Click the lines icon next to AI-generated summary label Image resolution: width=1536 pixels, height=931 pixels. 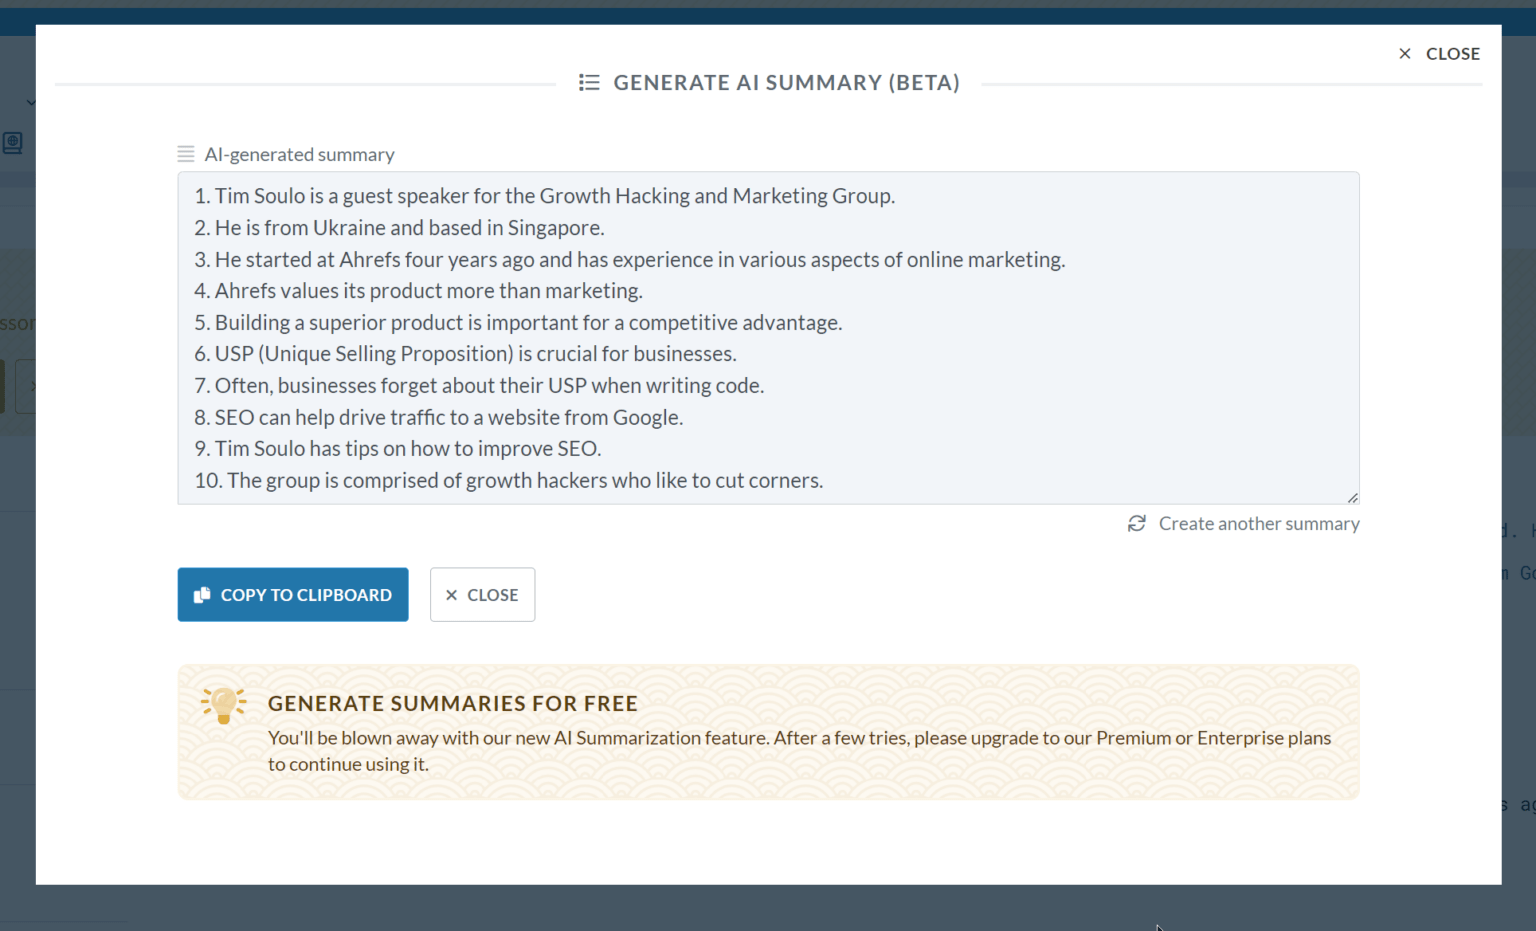point(186,154)
